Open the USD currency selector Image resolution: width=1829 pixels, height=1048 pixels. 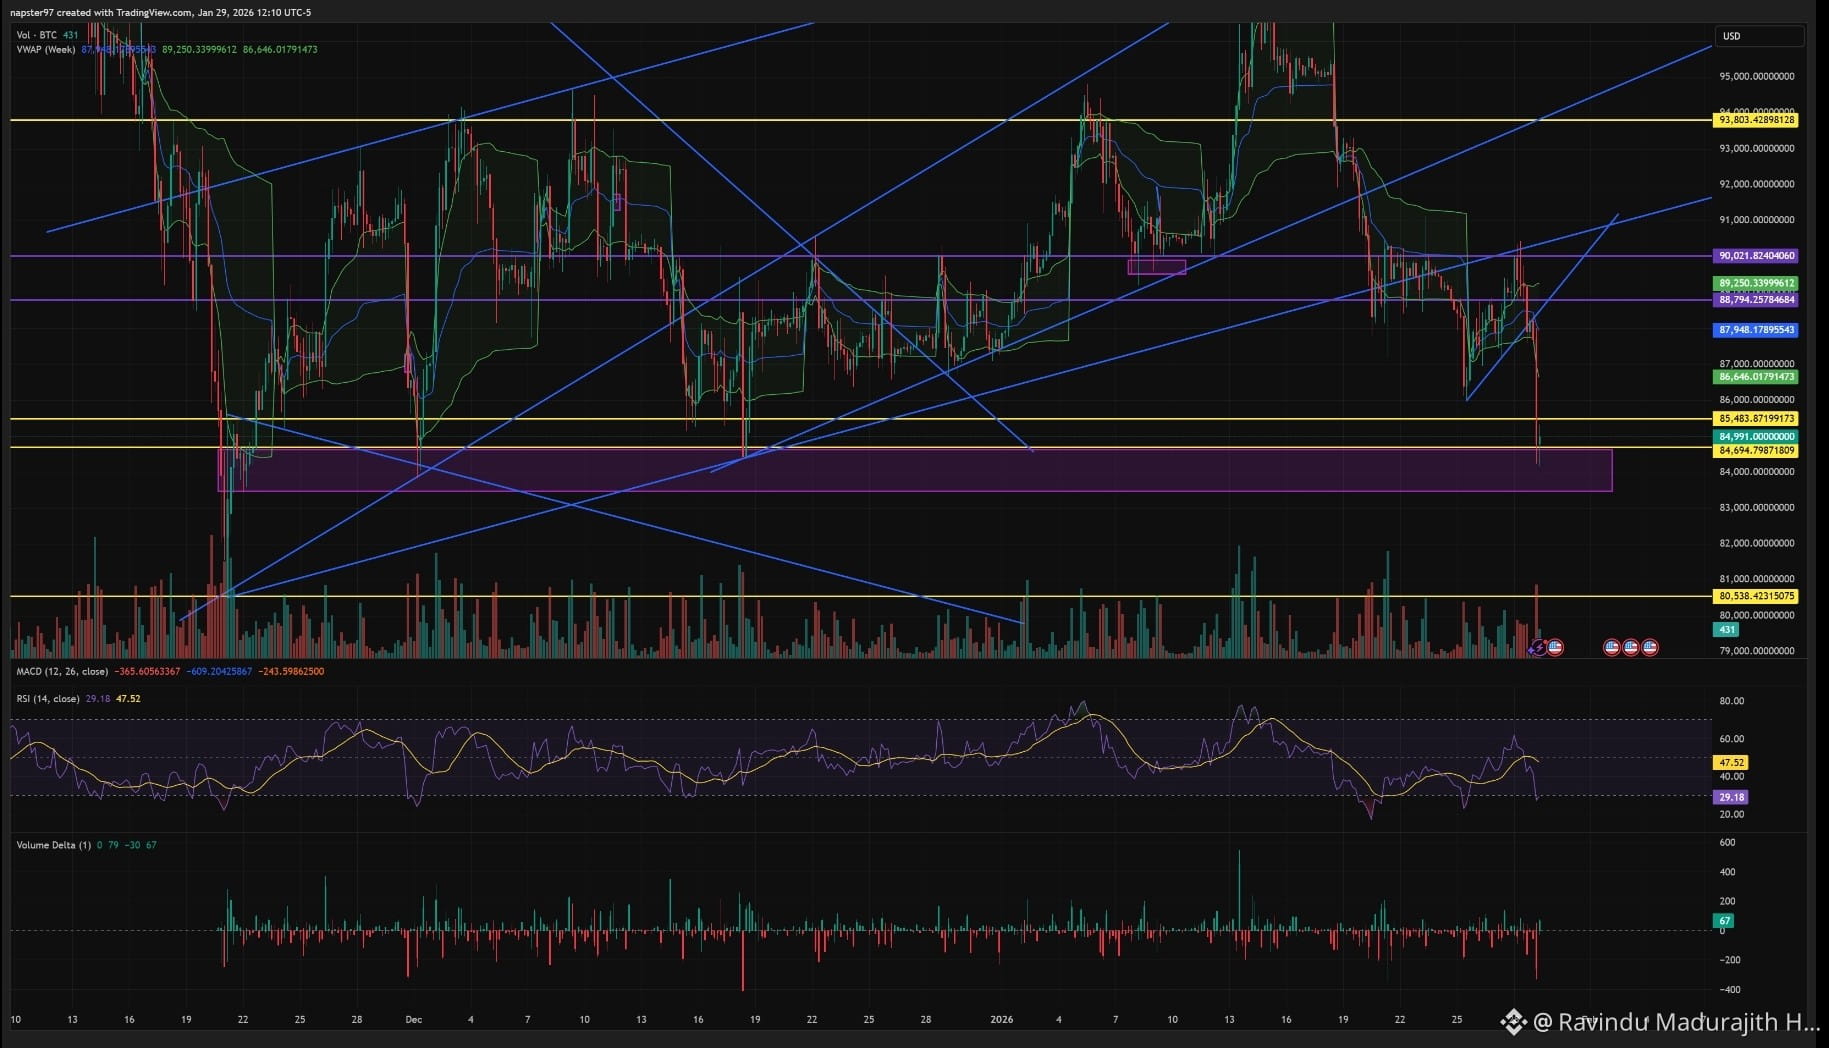click(1759, 36)
